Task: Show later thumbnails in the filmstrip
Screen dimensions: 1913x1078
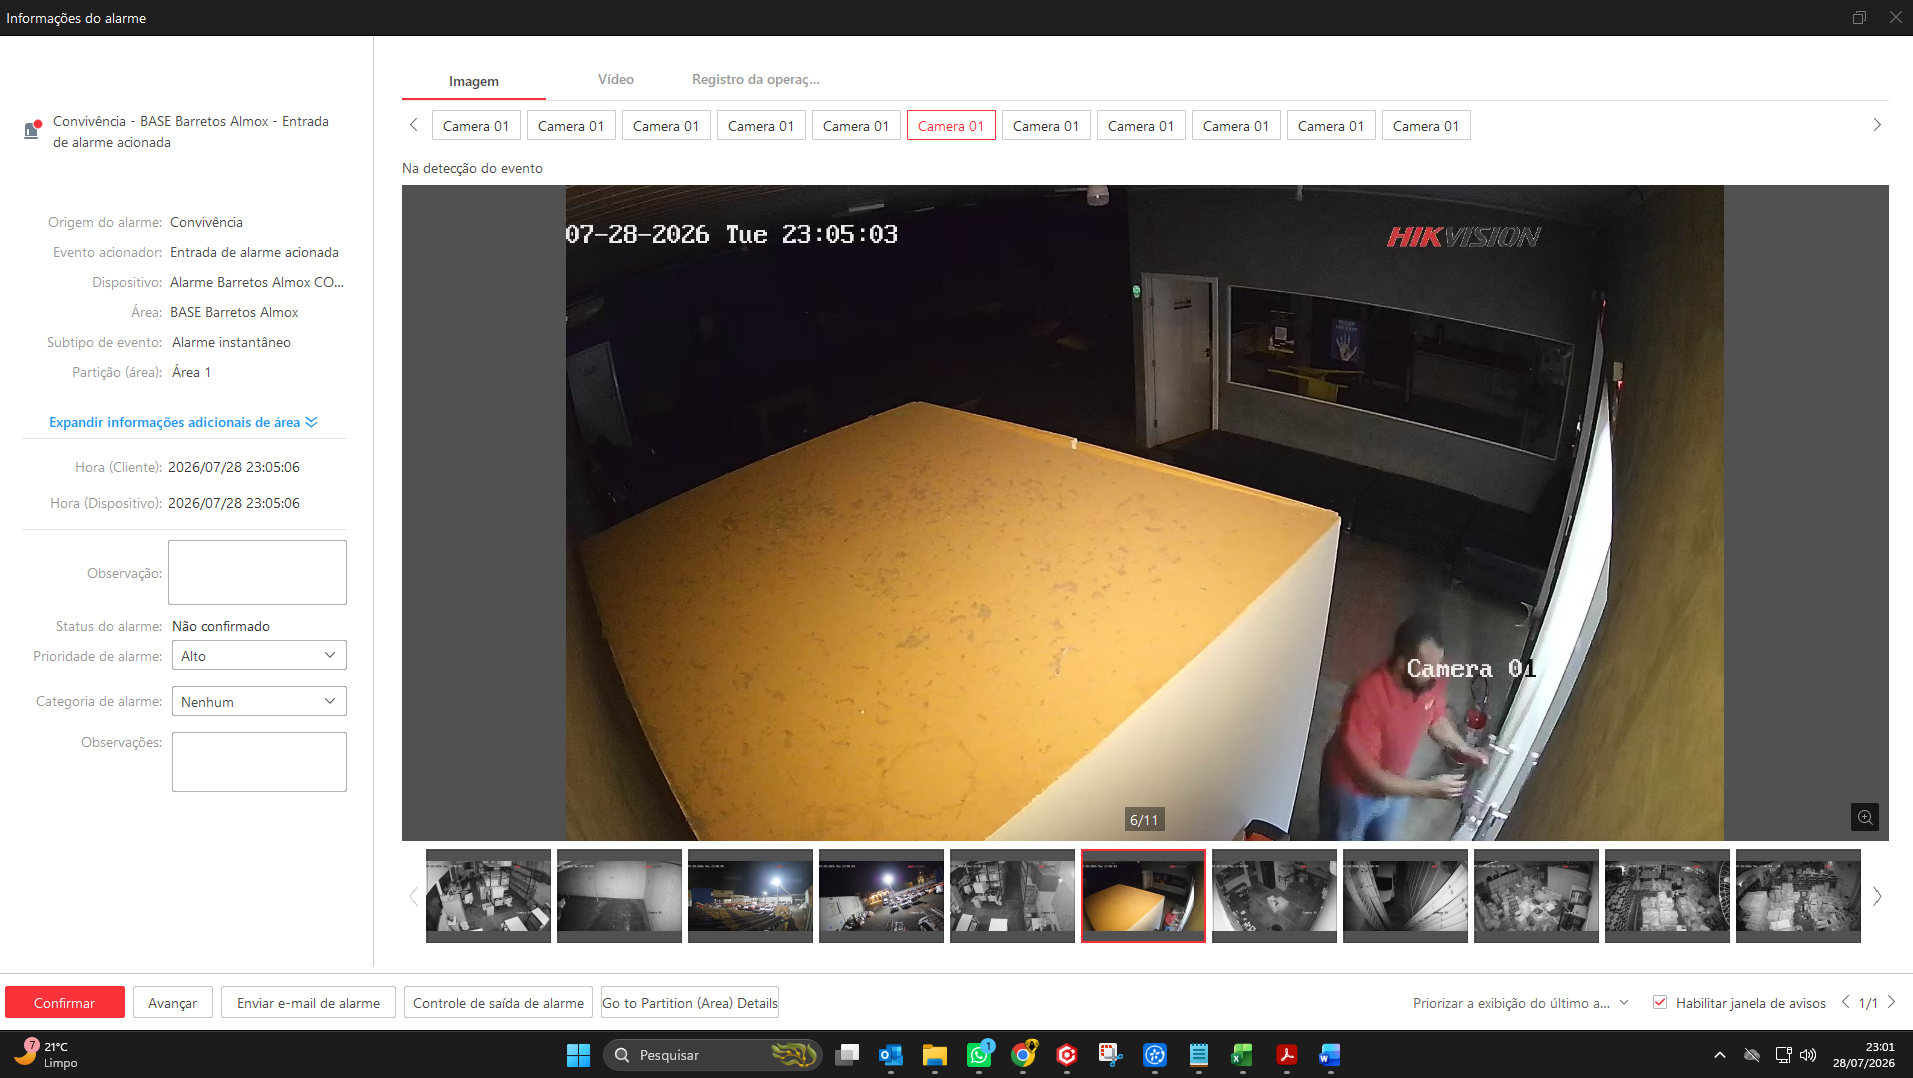Action: pos(1877,896)
